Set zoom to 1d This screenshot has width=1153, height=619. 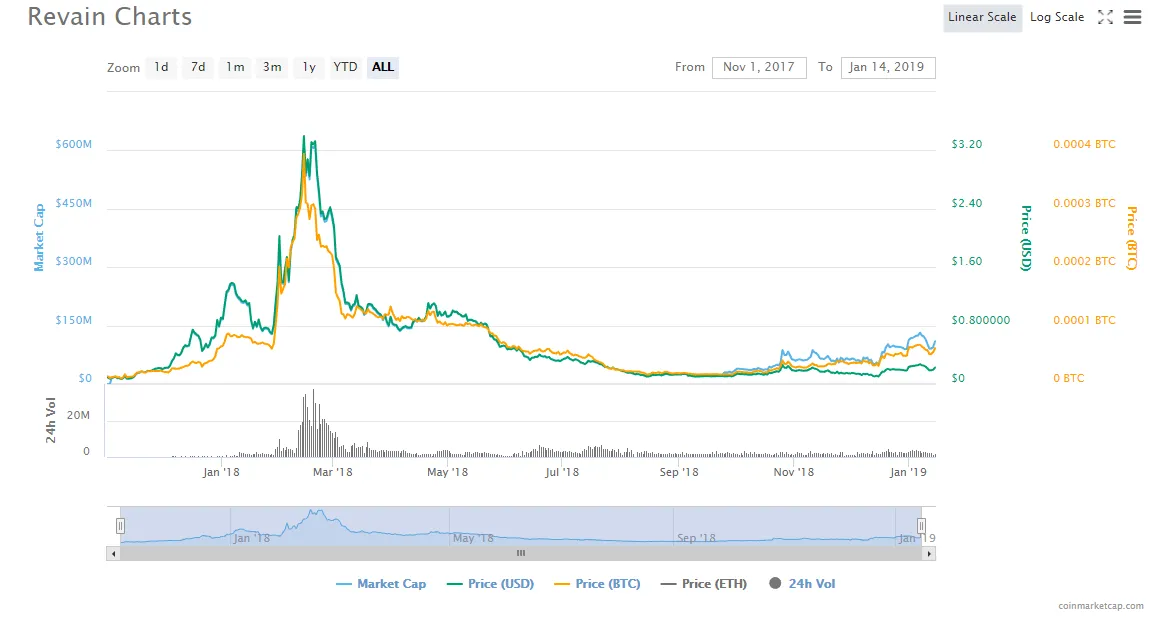tap(161, 67)
